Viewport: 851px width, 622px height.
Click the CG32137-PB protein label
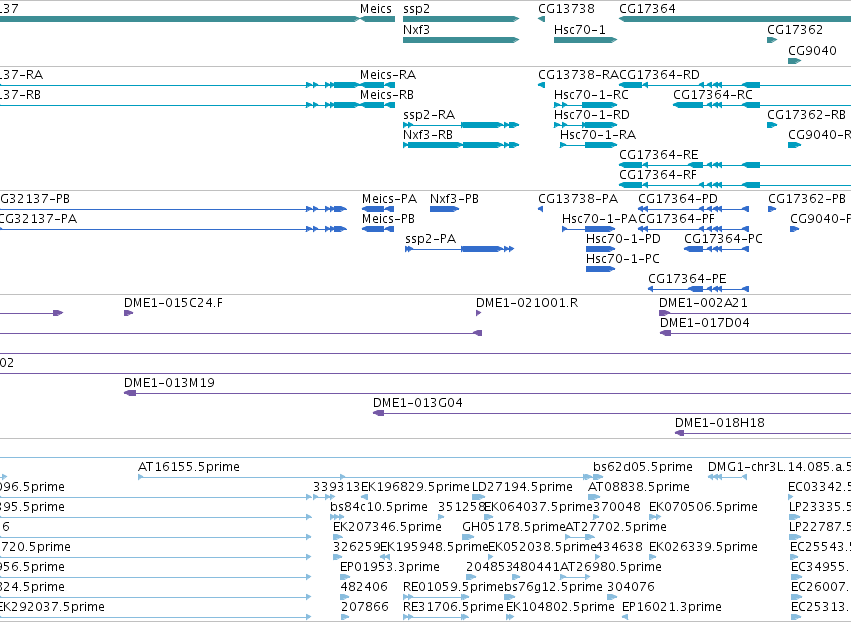point(35,199)
